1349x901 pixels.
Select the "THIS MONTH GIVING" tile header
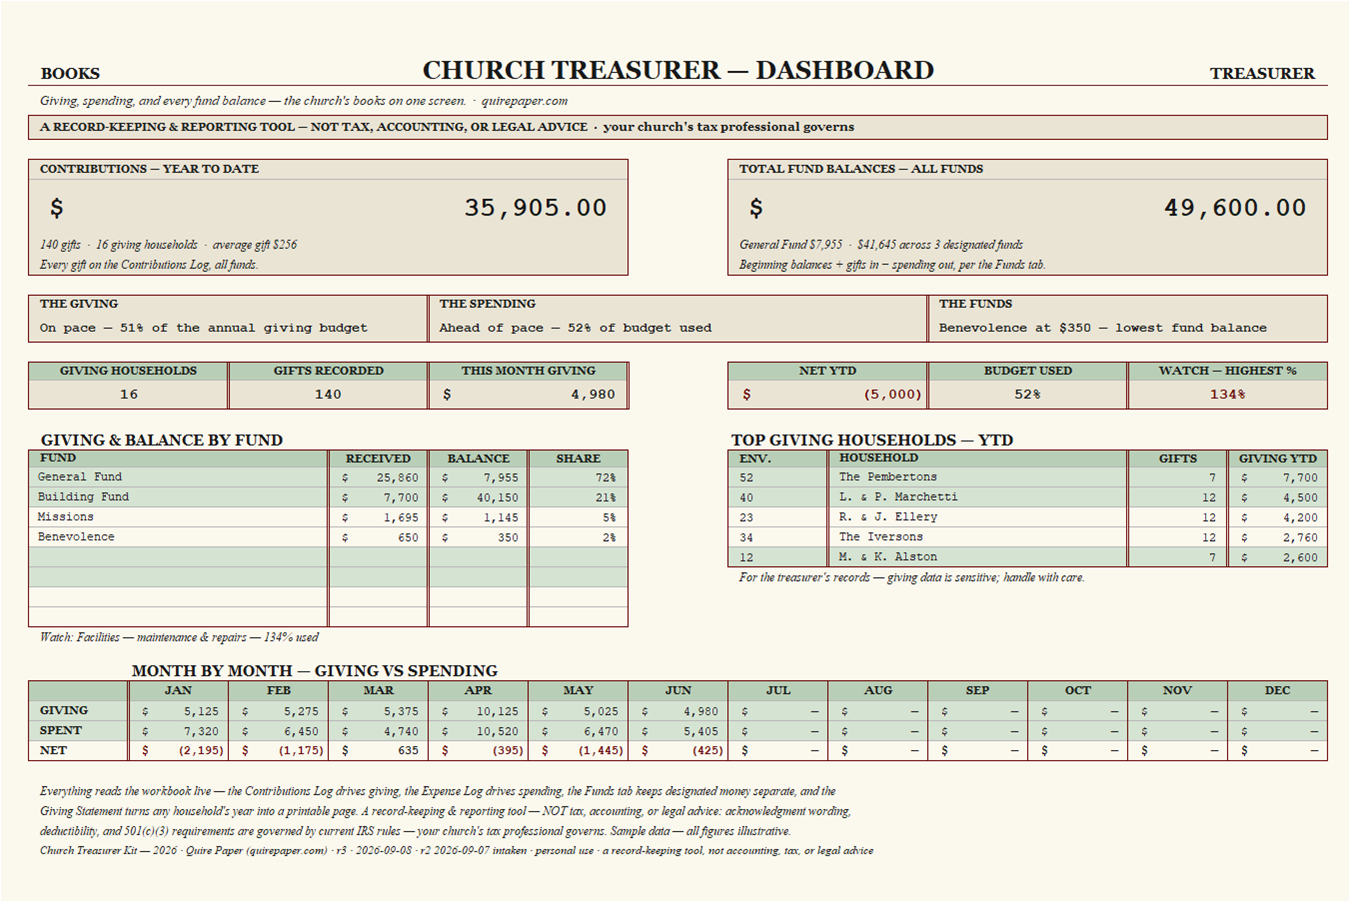tap(528, 371)
